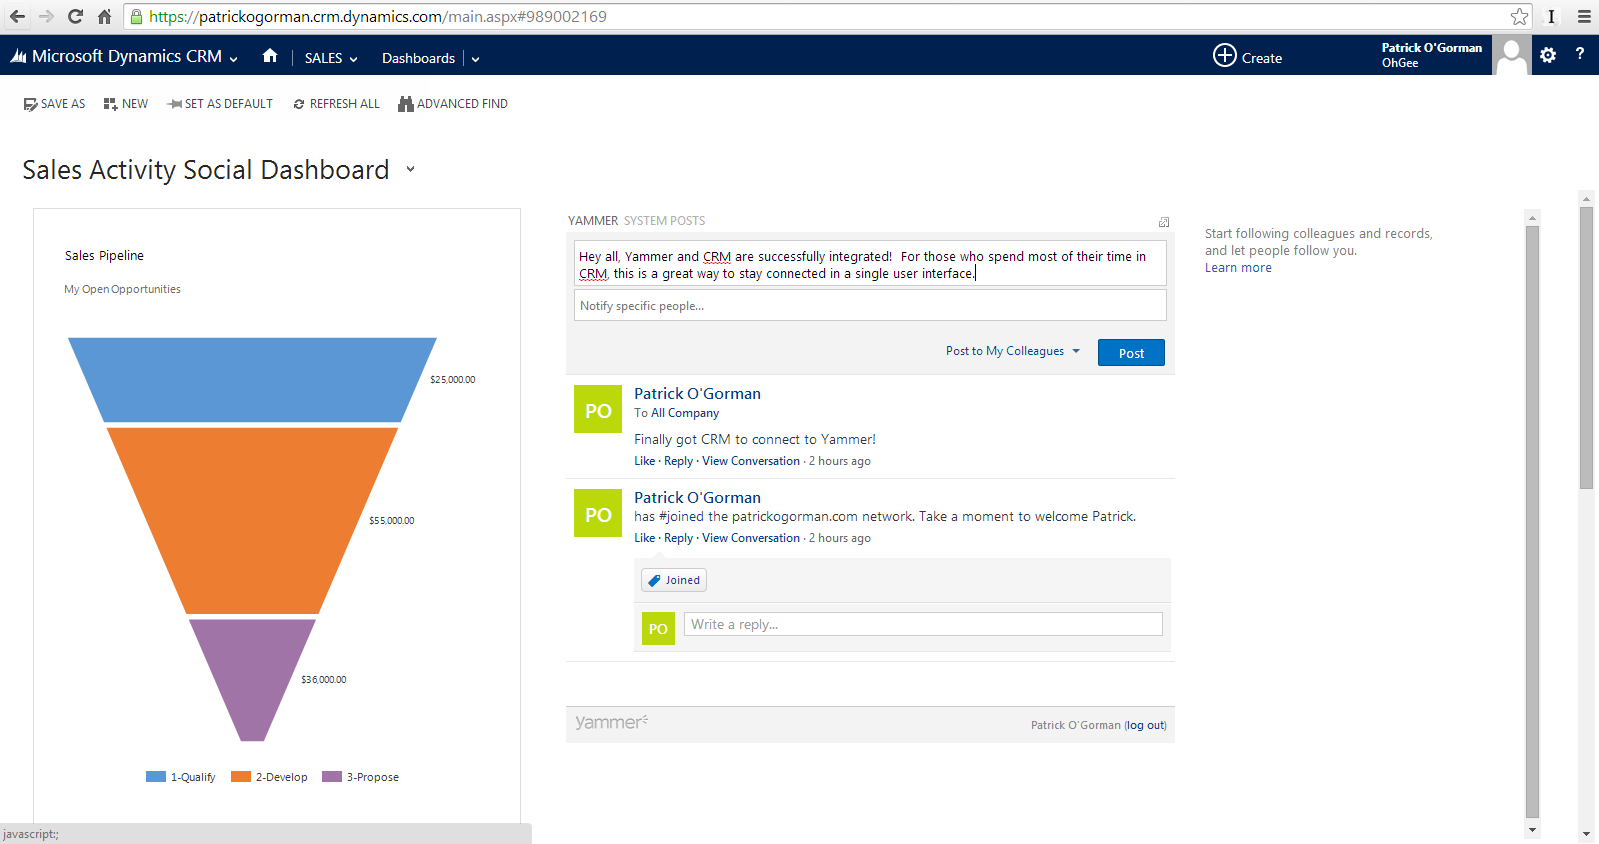This screenshot has height=844, width=1599.
Task: Reply to the 'Finally got CRM' post
Action: (x=678, y=461)
